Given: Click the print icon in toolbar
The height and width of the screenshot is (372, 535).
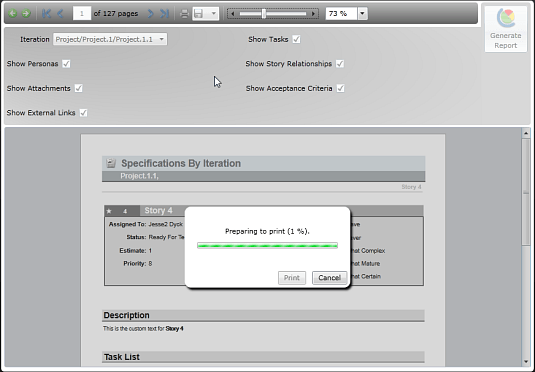Looking at the screenshot, I should [184, 14].
